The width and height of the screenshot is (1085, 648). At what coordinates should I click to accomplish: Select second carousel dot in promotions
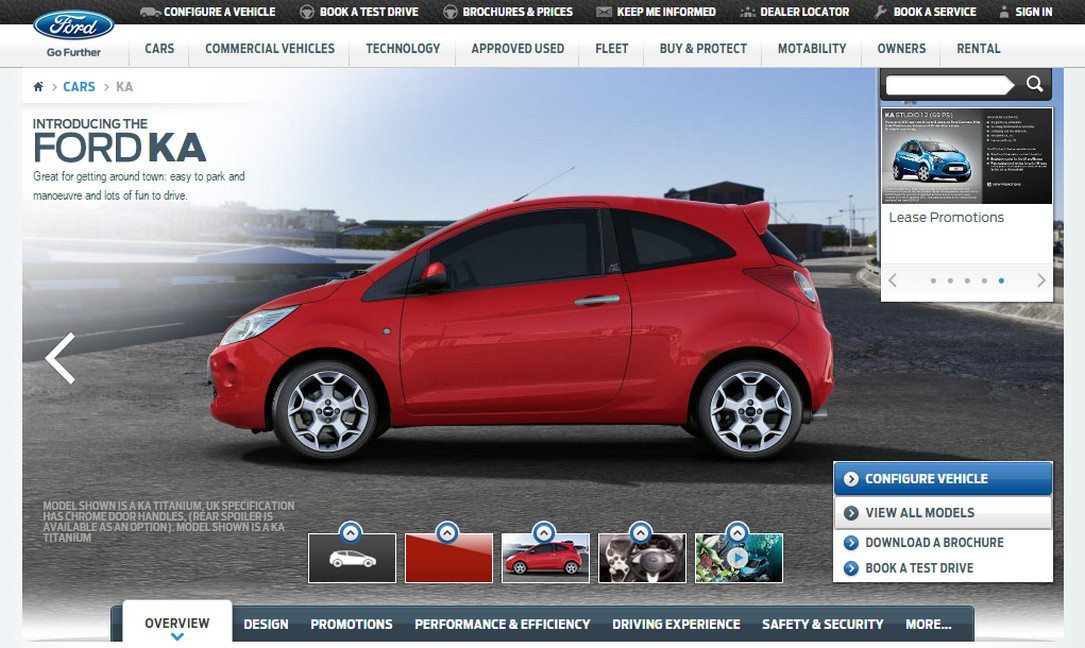pos(950,280)
